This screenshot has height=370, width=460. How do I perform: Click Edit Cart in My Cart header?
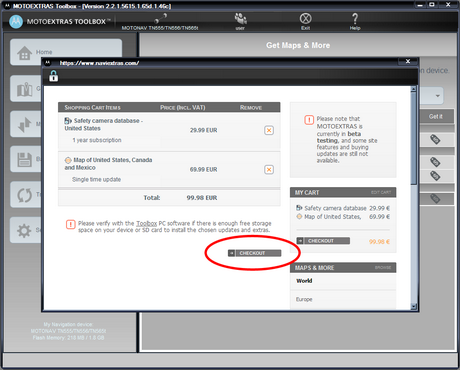point(381,192)
